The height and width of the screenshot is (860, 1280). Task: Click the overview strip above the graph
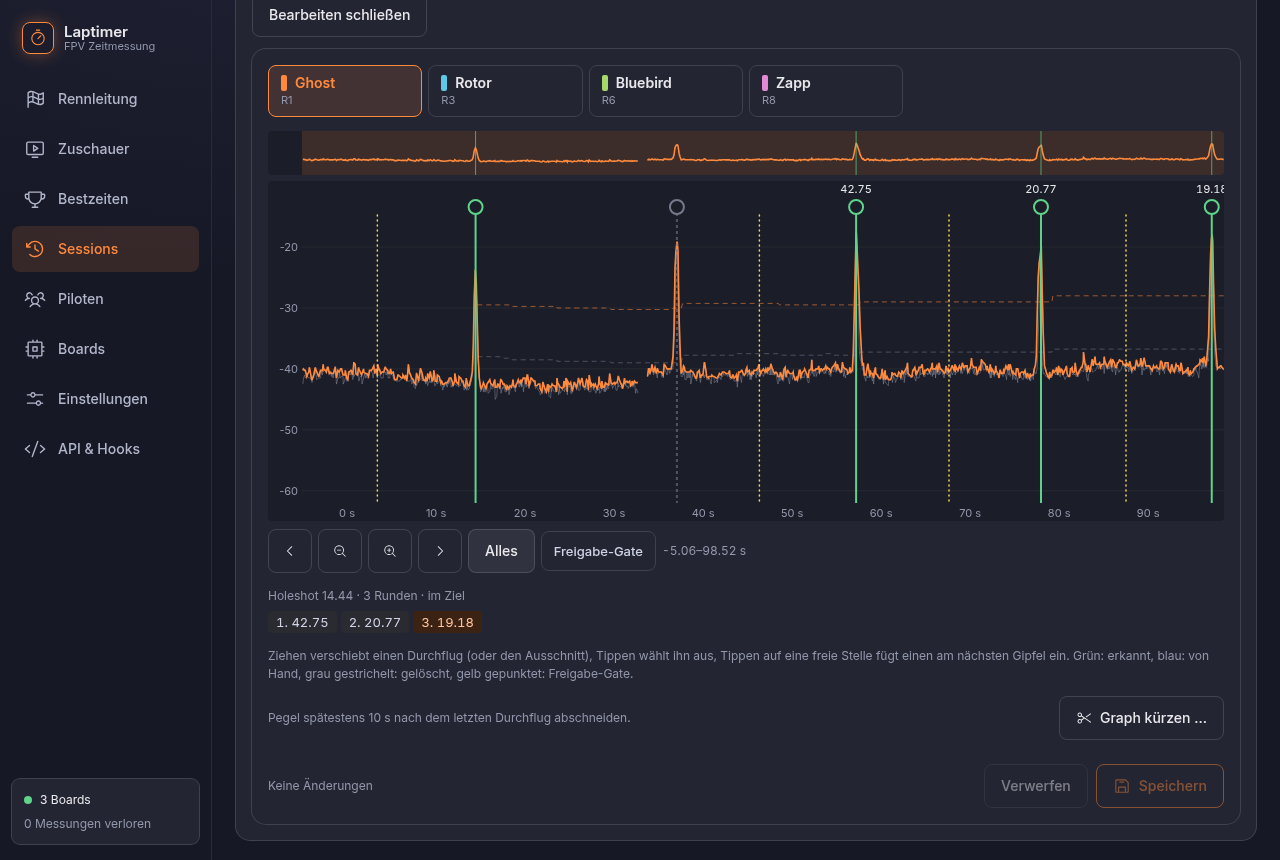point(746,153)
